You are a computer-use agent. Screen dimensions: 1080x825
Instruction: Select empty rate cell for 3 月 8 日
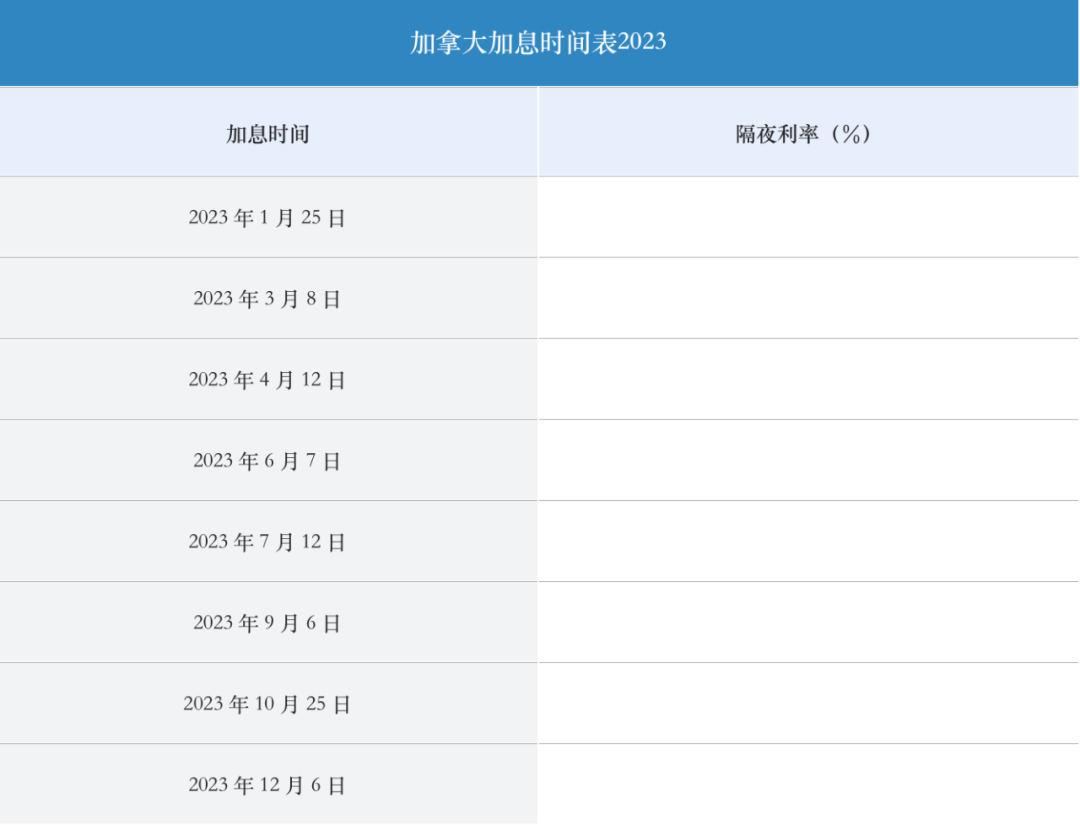click(x=808, y=298)
